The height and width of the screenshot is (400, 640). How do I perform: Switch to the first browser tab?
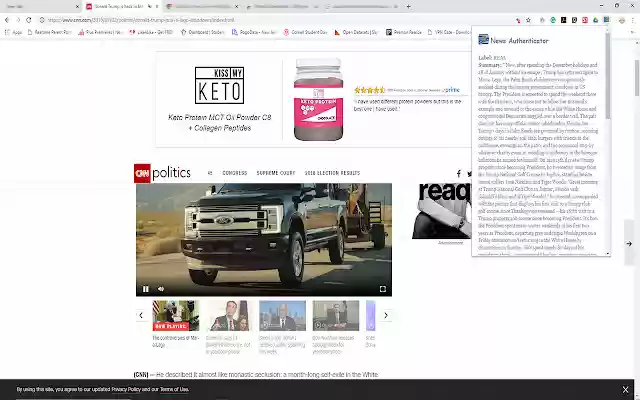41,7
